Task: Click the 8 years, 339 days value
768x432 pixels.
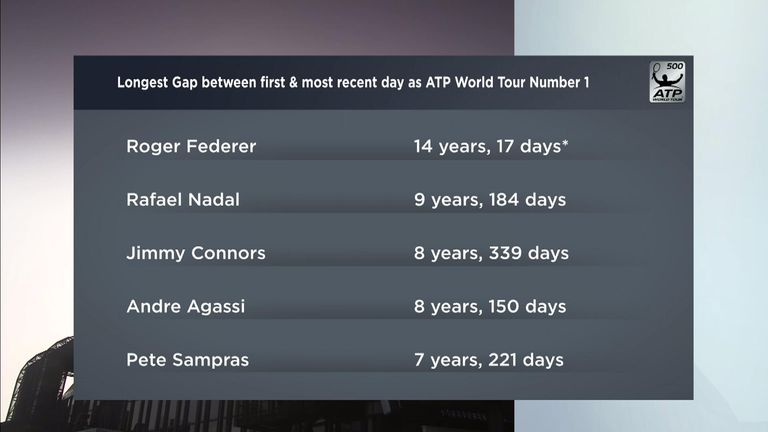Action: click(491, 253)
